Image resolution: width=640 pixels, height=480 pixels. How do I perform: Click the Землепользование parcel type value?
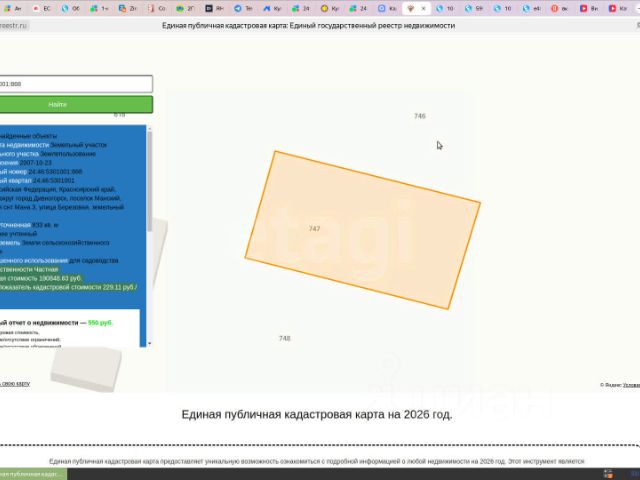pos(68,154)
